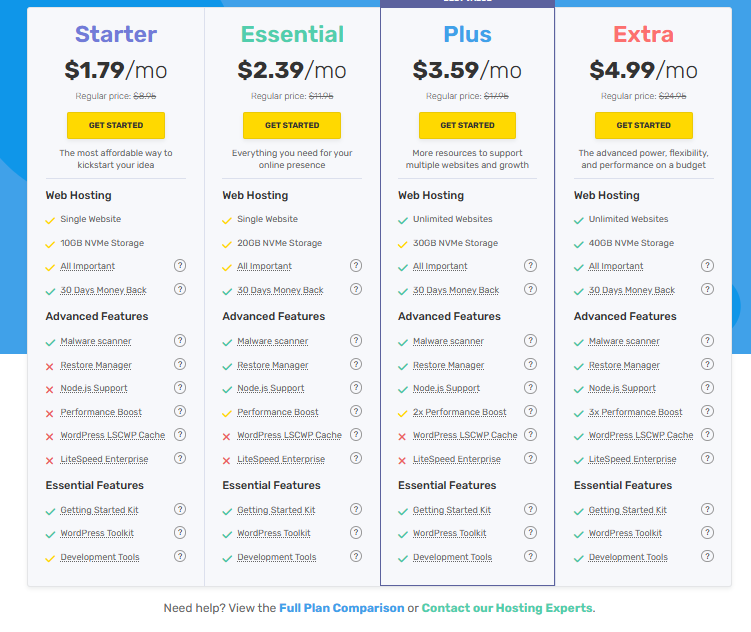
Task: Click info icon for Extra Development Tools
Action: tap(707, 556)
